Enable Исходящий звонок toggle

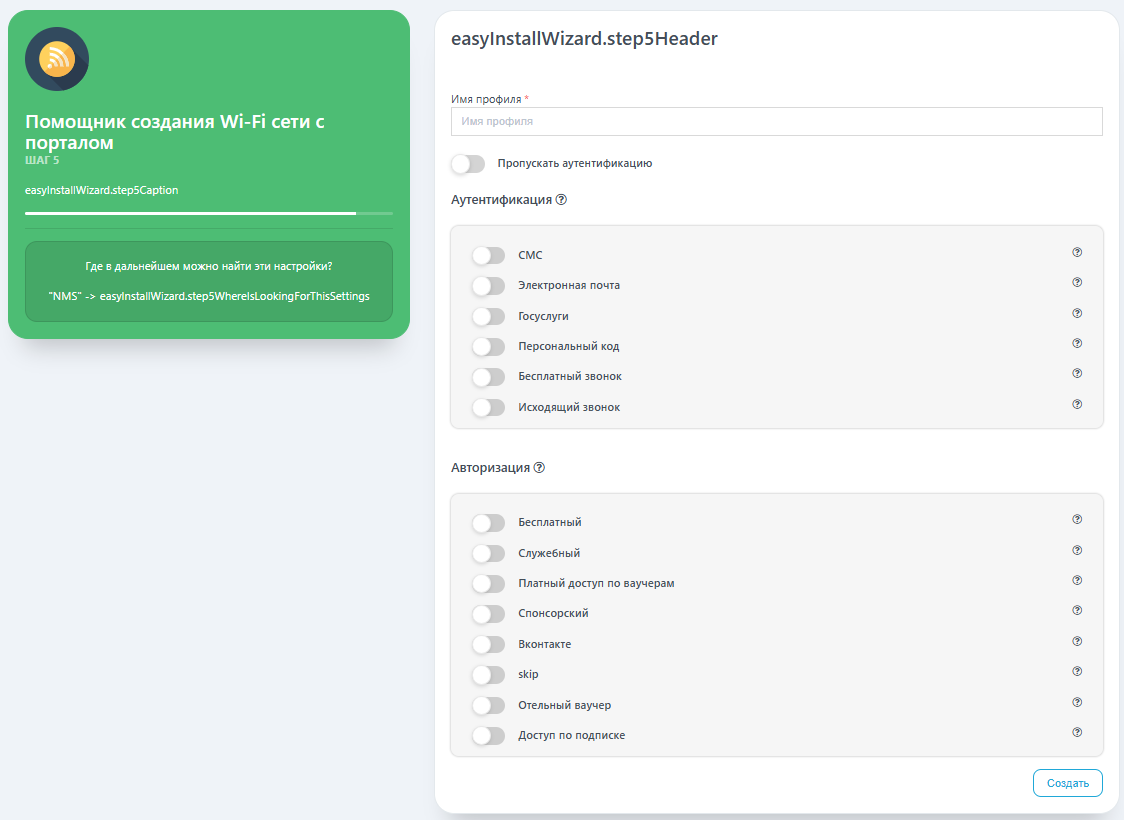click(488, 407)
